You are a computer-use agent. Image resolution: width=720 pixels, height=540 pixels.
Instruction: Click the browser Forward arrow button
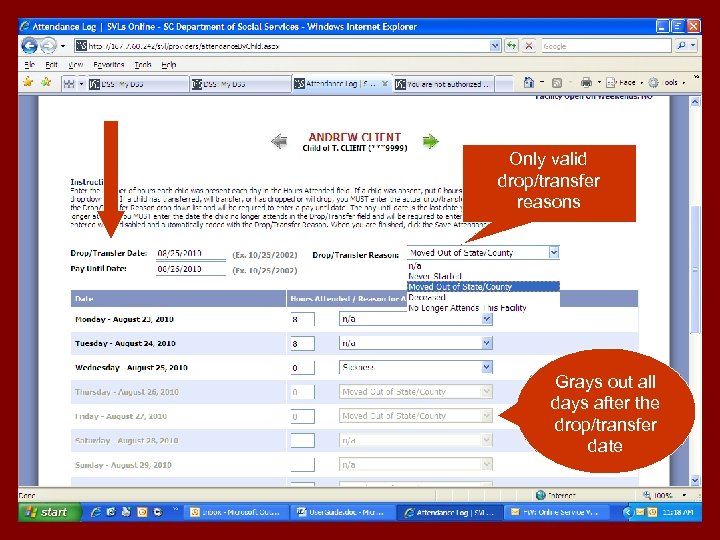tap(48, 45)
